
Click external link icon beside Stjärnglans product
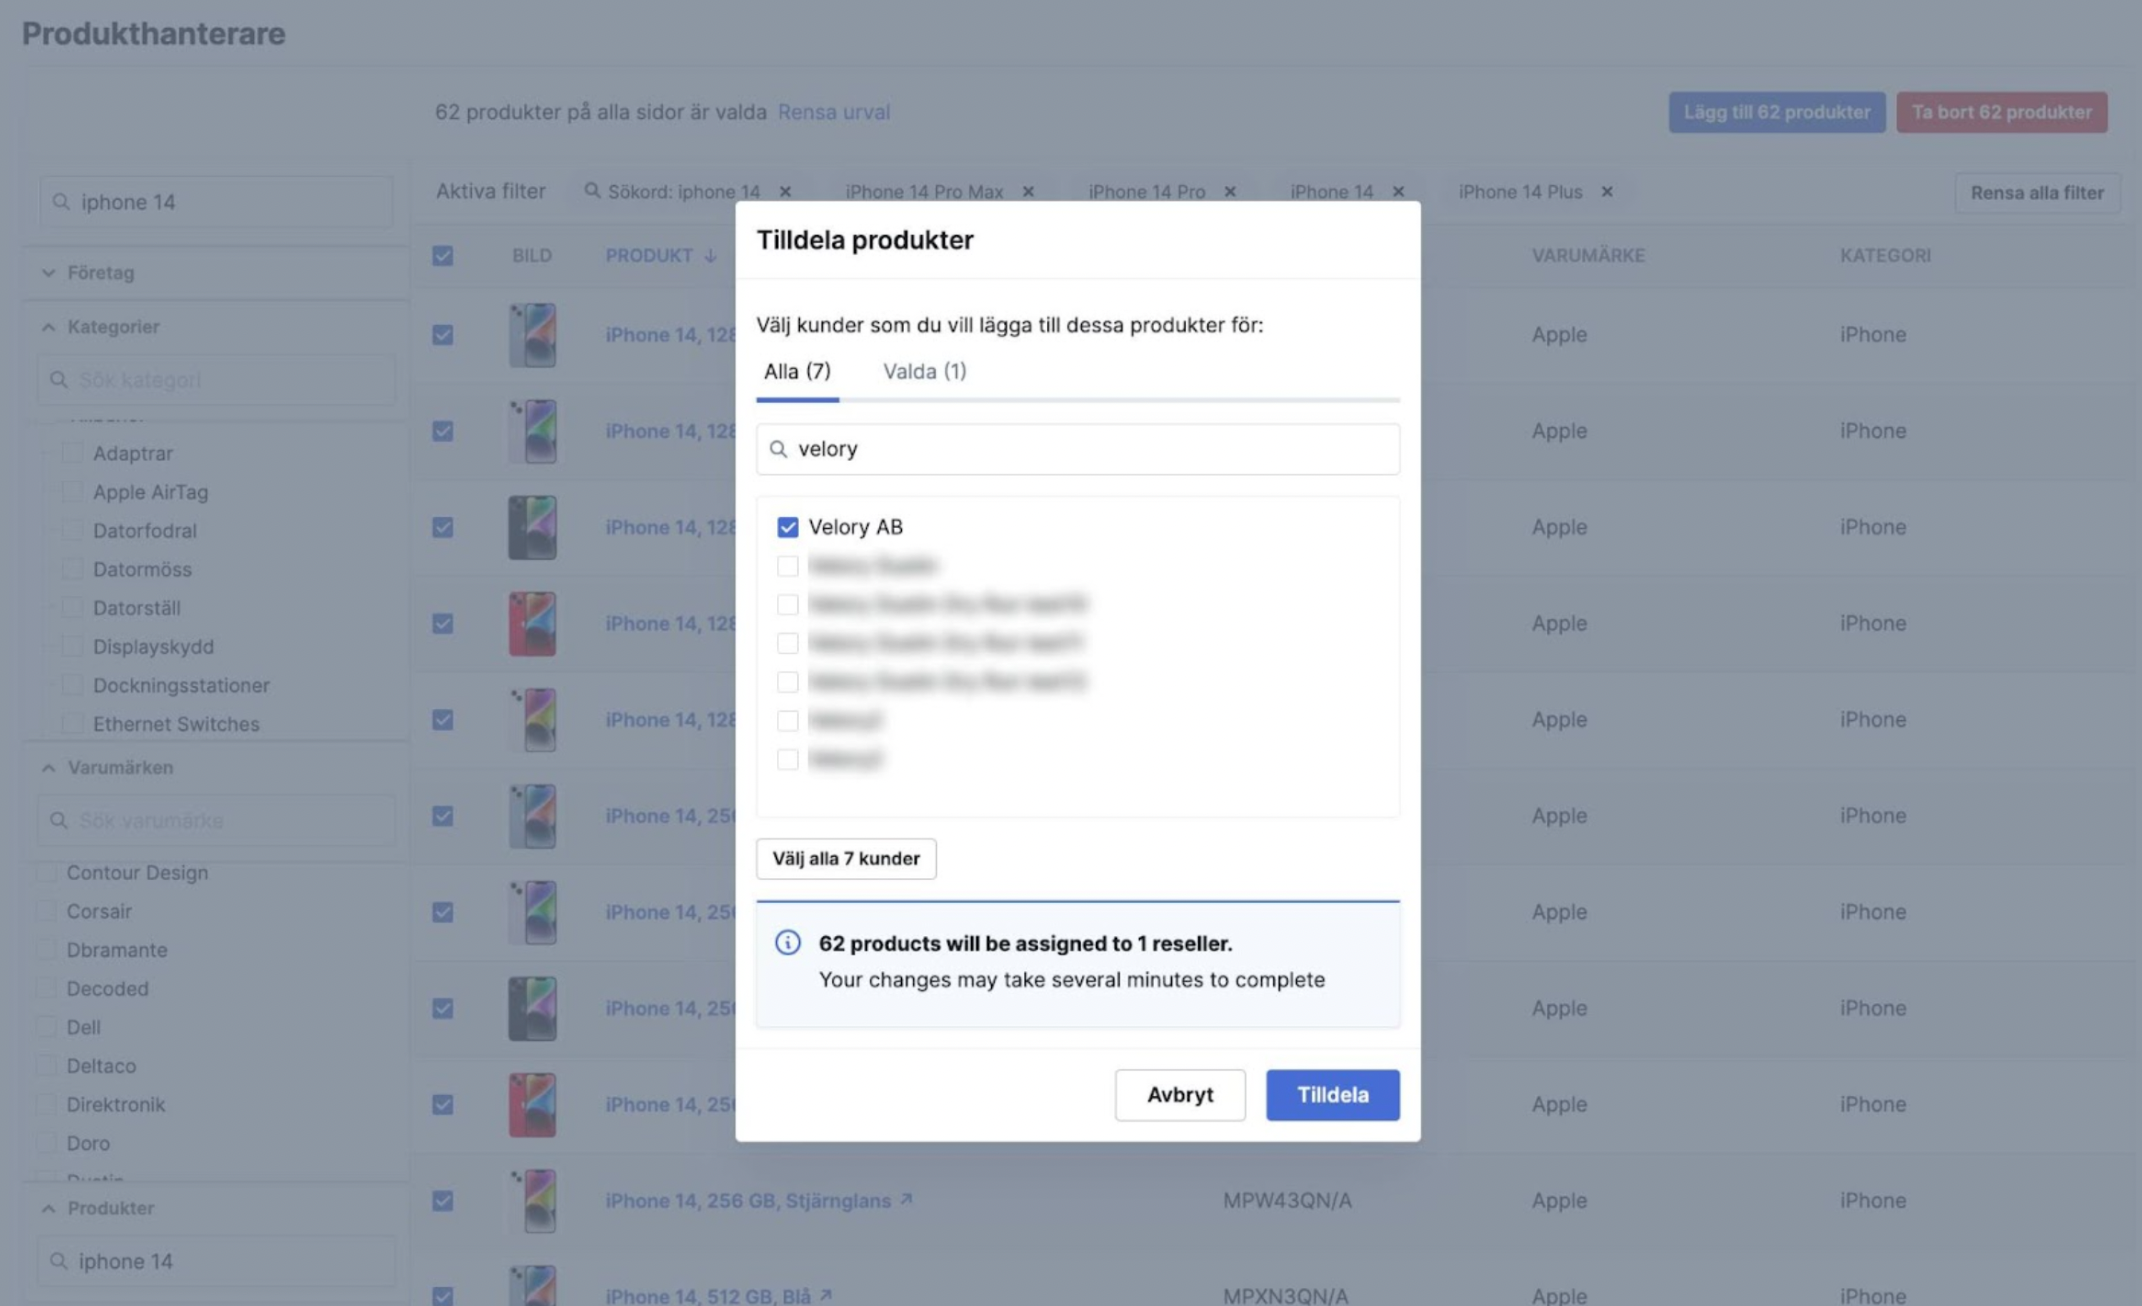[x=906, y=1199]
